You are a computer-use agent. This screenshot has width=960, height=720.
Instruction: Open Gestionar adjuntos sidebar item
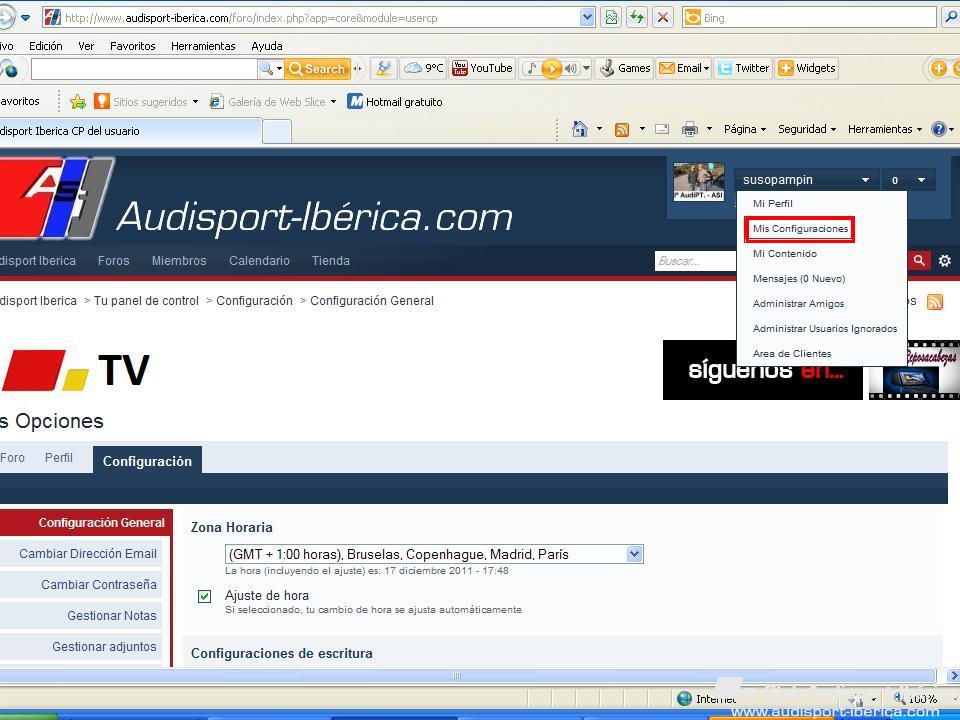point(81,647)
